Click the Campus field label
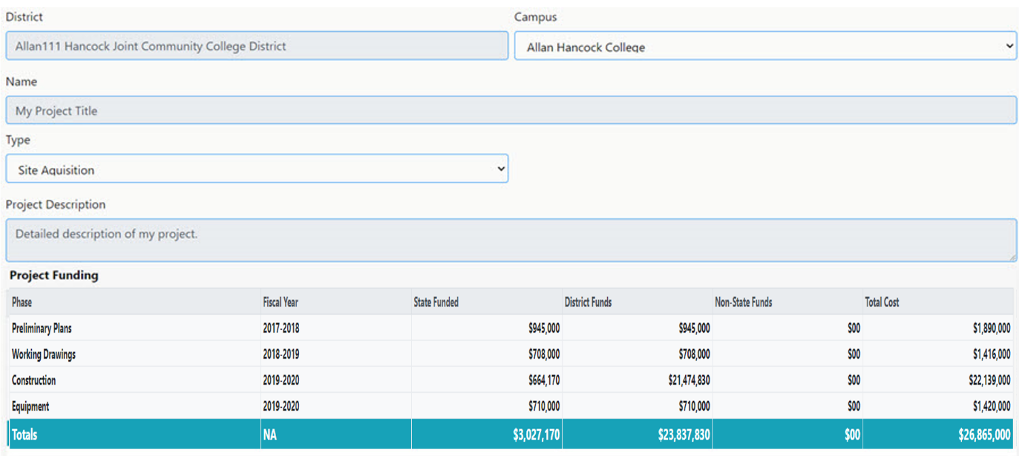The width and height of the screenshot is (1020, 456). [x=535, y=17]
